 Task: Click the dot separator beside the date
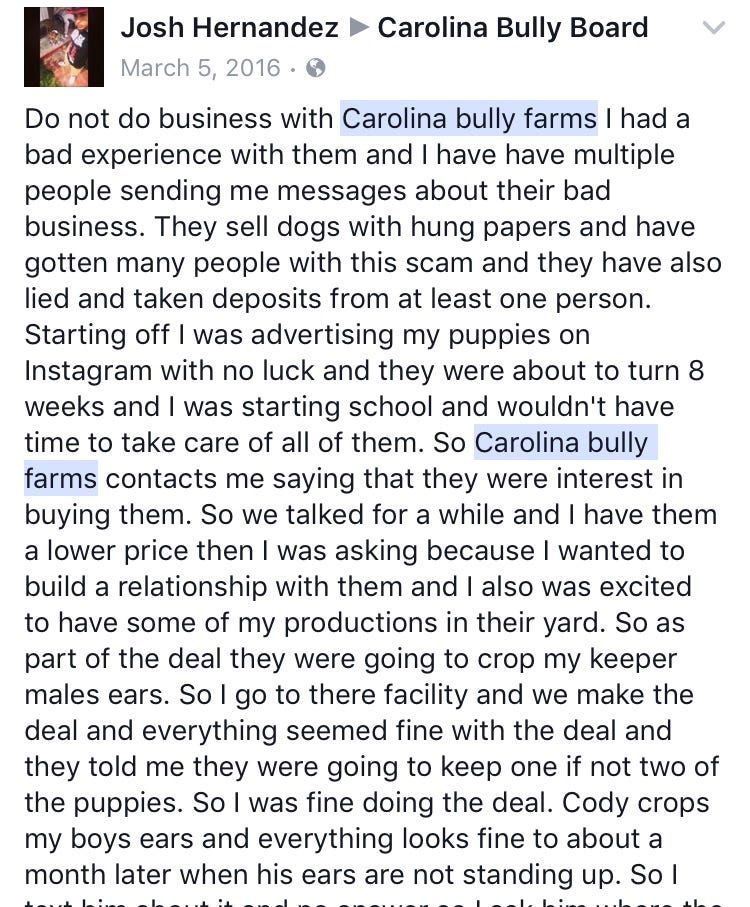tap(293, 71)
